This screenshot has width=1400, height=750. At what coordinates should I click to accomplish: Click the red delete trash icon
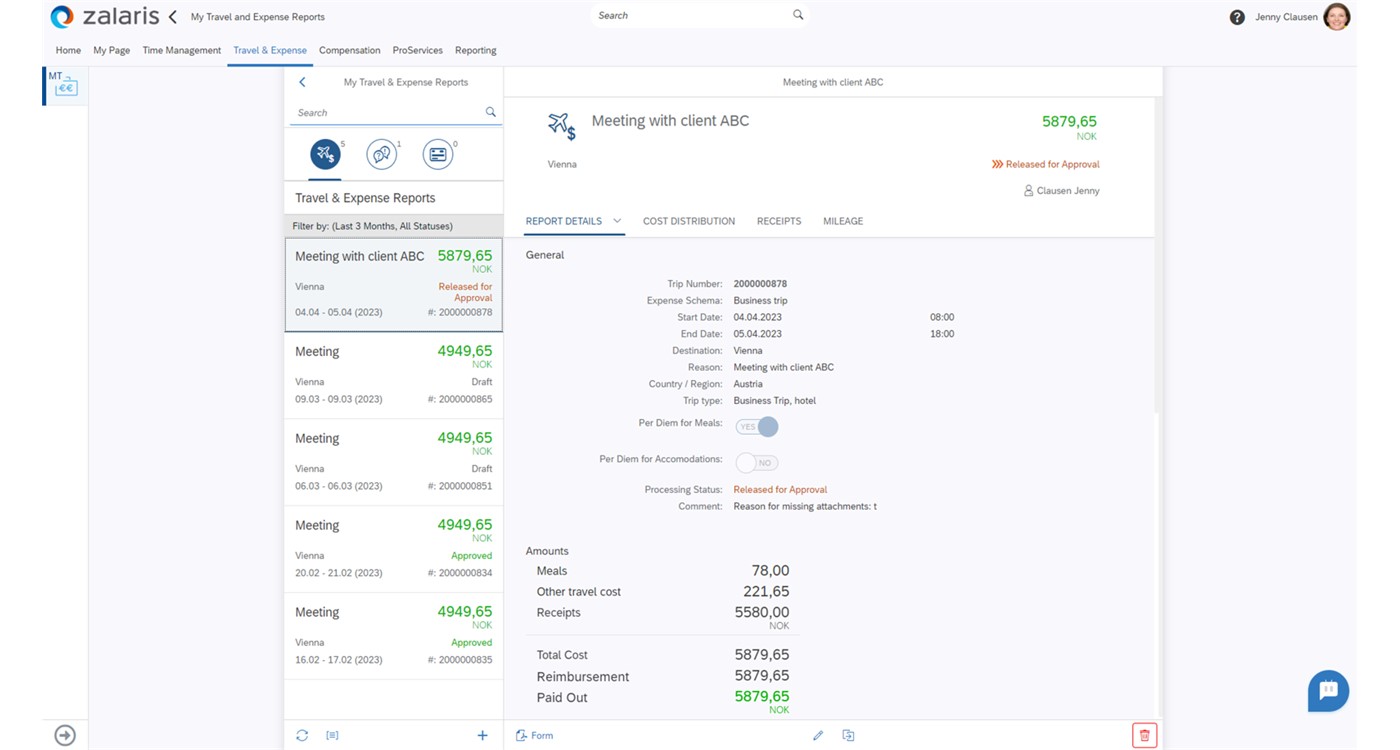(x=1144, y=735)
